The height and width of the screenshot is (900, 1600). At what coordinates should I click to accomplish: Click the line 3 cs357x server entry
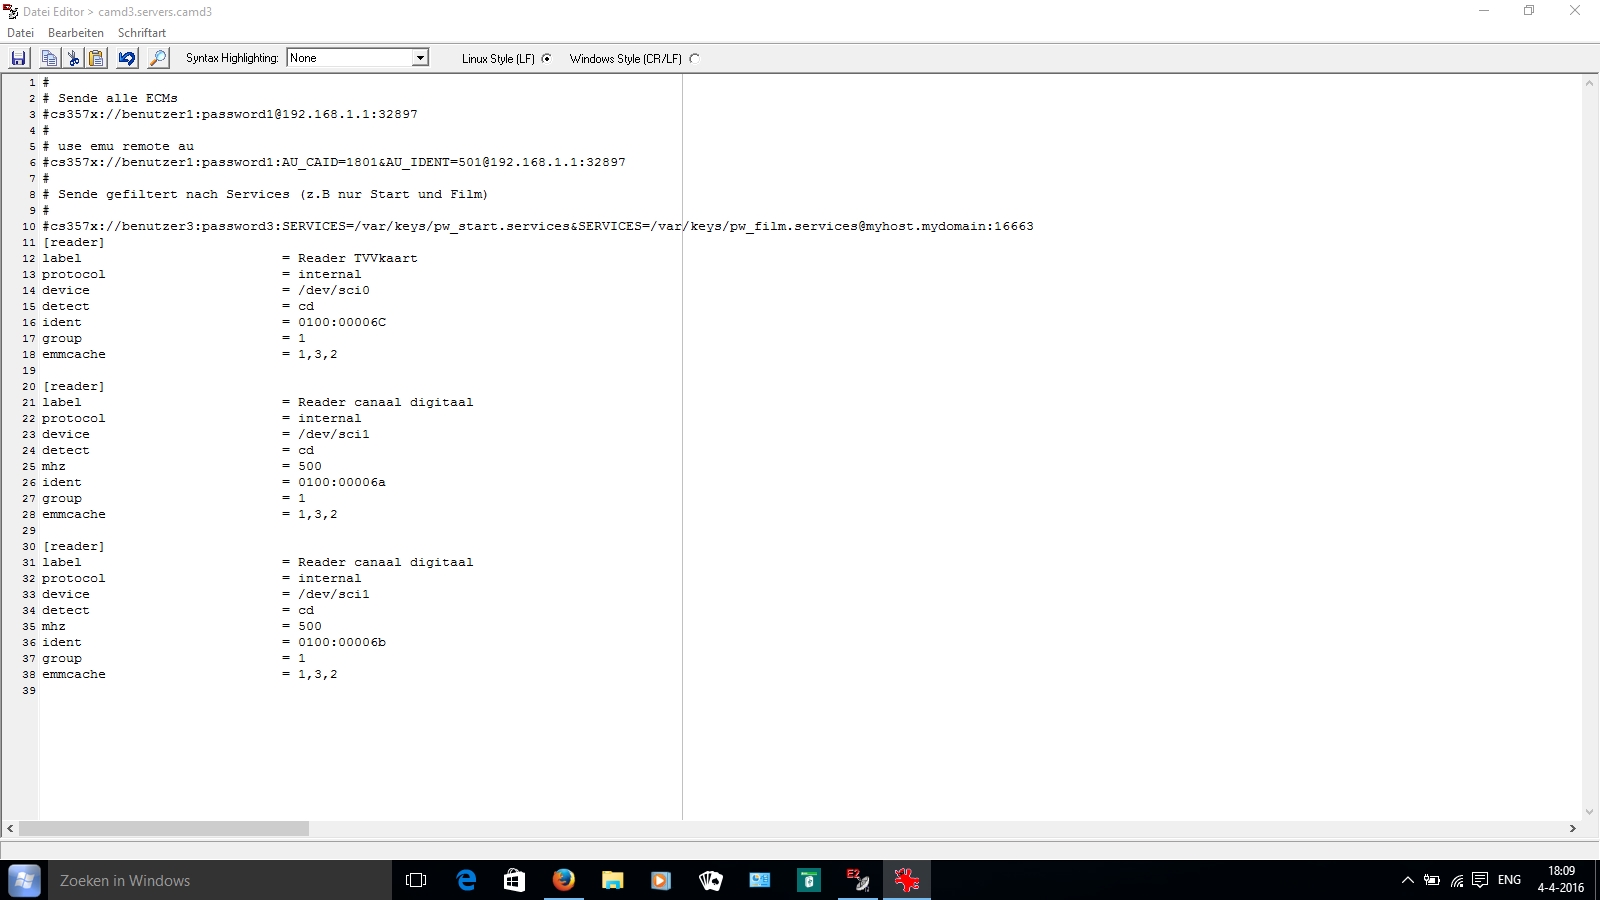pos(230,114)
